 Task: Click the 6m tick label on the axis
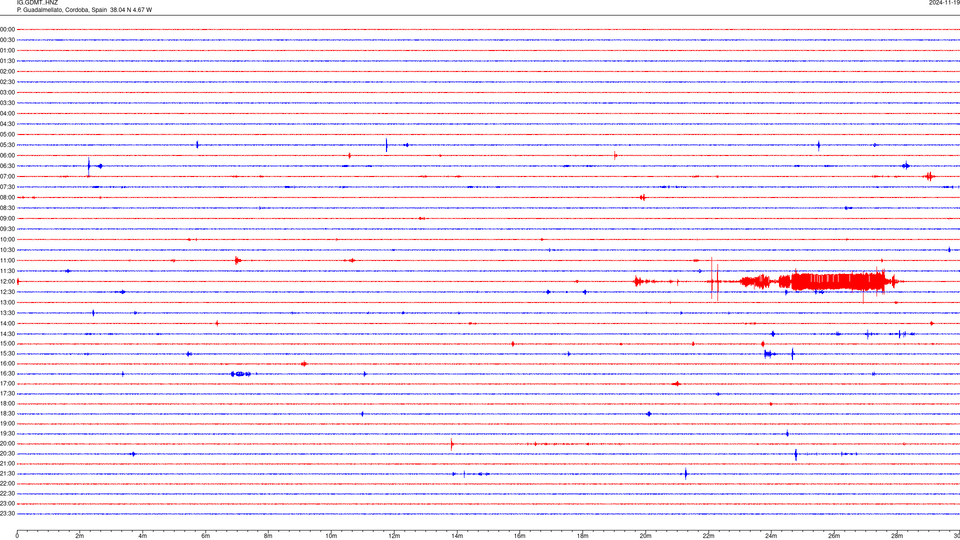click(x=205, y=536)
